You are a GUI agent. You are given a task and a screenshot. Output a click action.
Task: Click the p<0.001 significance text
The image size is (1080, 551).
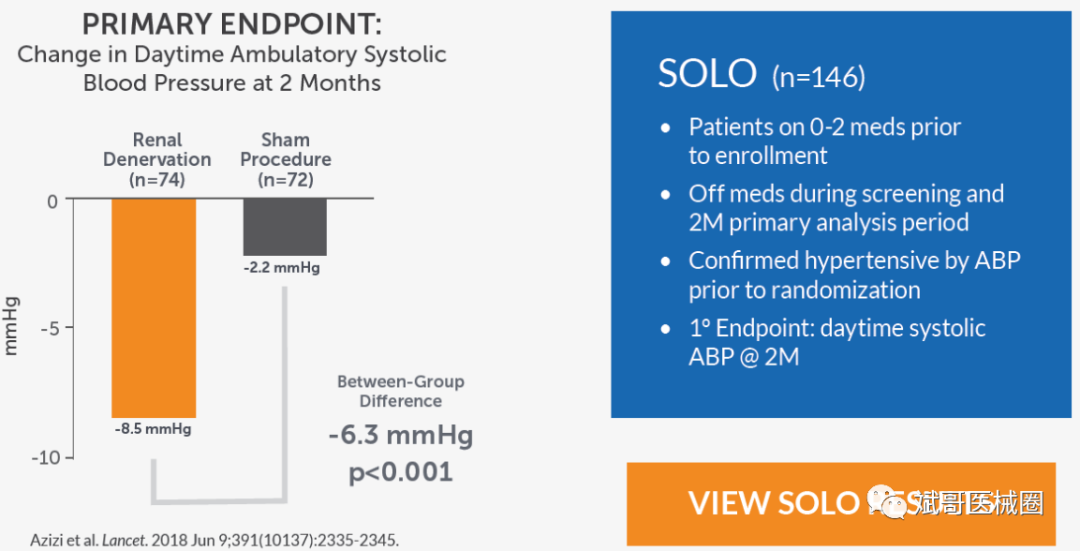pos(401,472)
